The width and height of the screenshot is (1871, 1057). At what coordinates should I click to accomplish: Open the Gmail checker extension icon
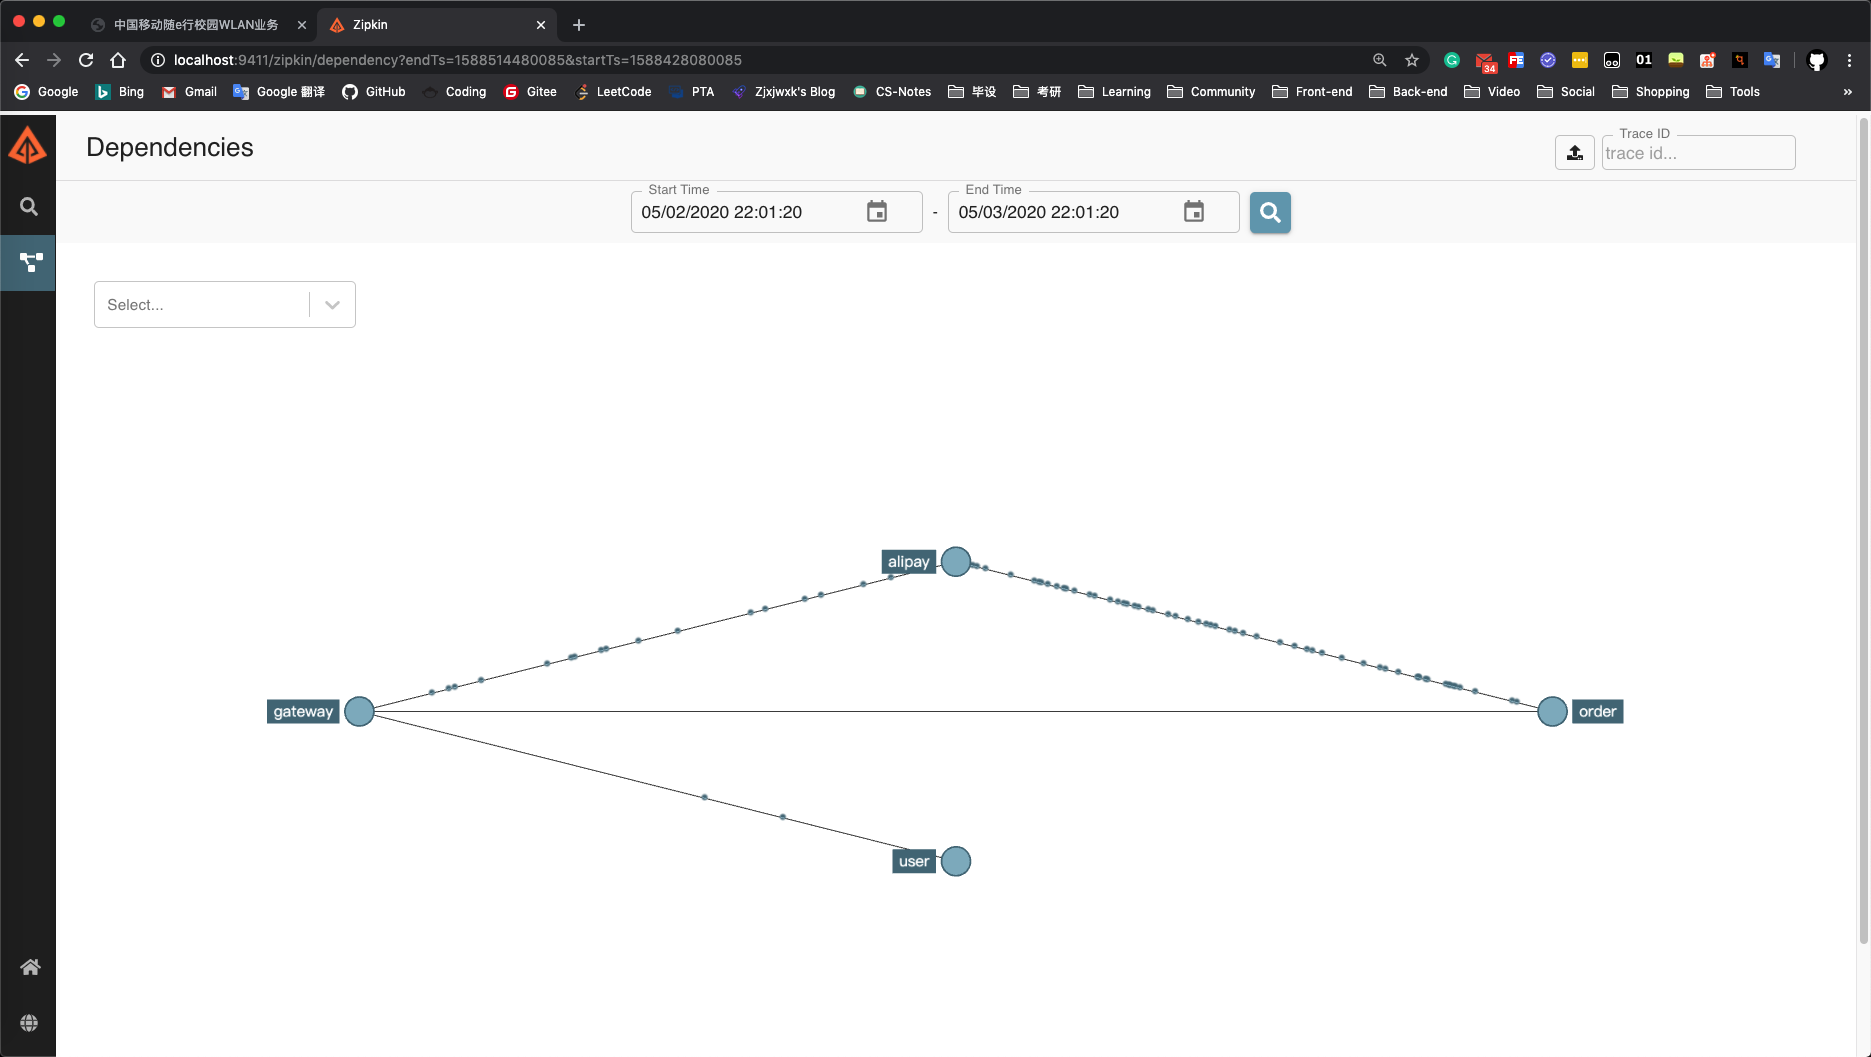click(1485, 61)
